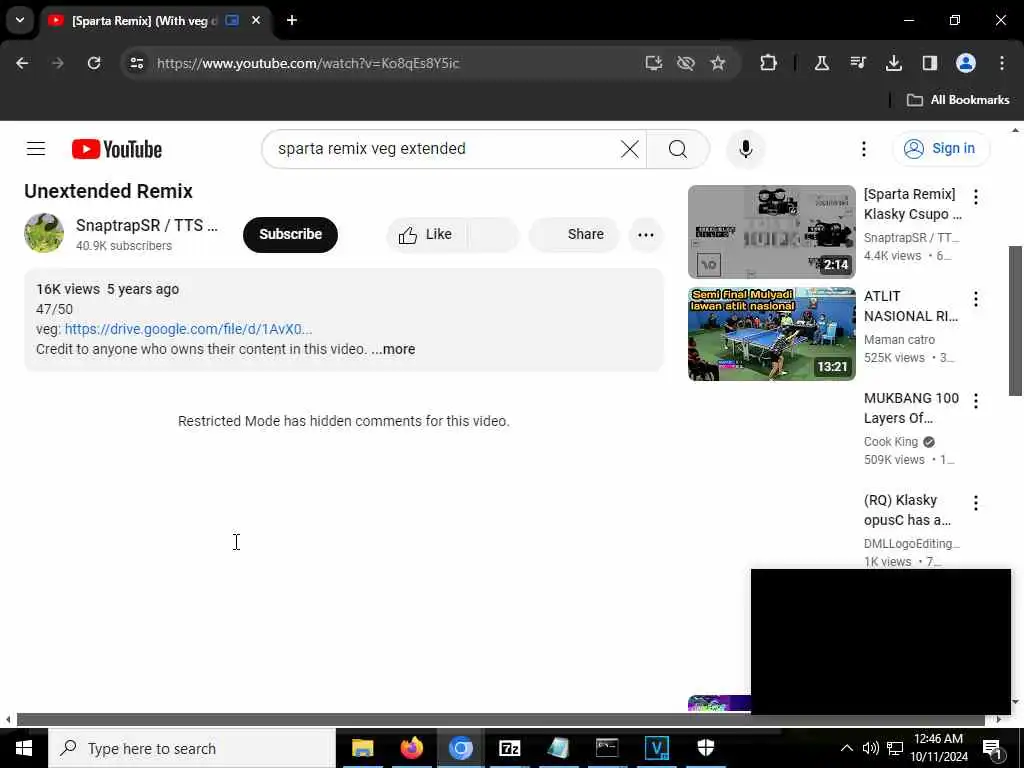
Task: Open options menu for Klasky Csupo video
Action: (x=976, y=197)
